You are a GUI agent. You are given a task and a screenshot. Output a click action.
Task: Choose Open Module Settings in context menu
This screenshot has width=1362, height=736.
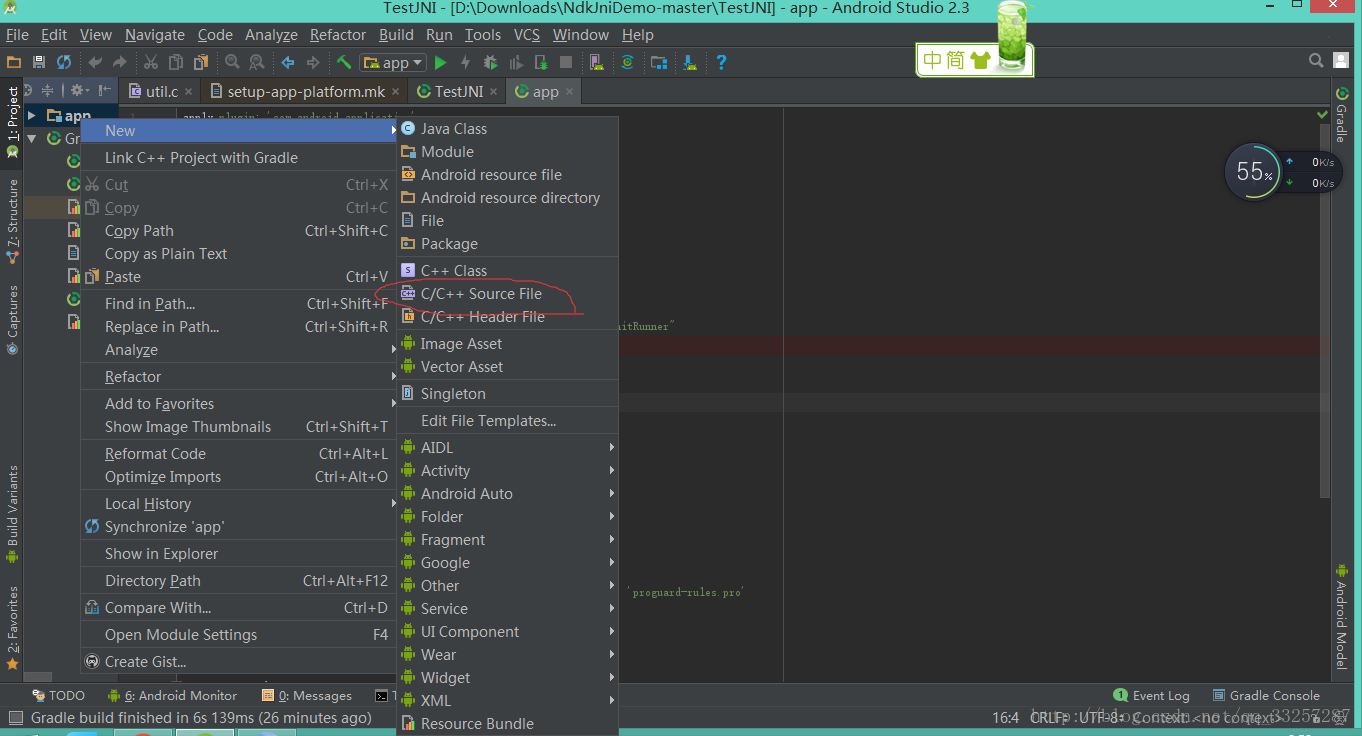[x=239, y=635]
